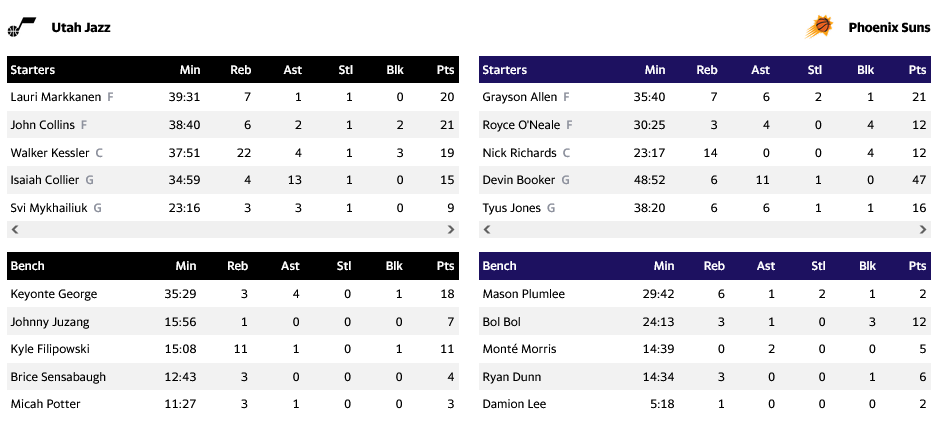Open Devin Booker's player profile
The width and height of the screenshot is (940, 424).
[x=519, y=180]
